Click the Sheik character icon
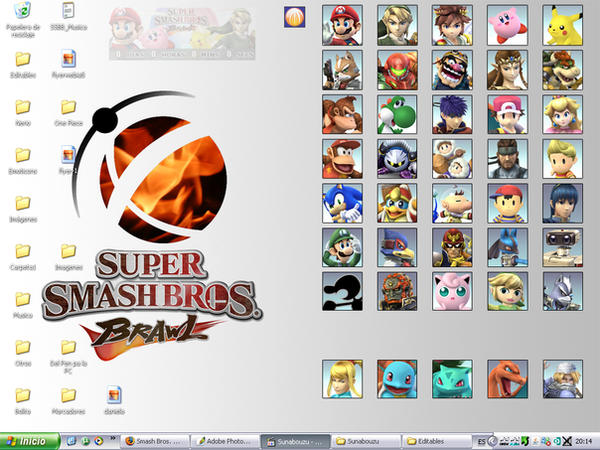 562,379
